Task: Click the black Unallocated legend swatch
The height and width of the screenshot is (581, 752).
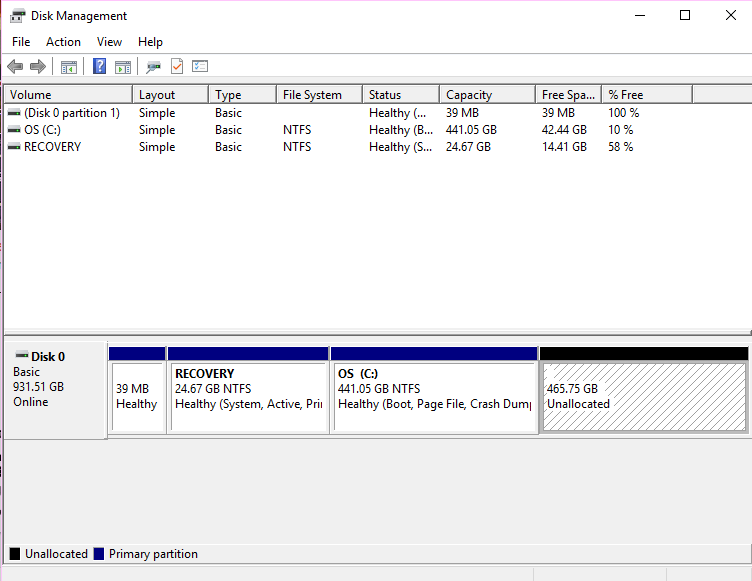Action: (x=15, y=554)
